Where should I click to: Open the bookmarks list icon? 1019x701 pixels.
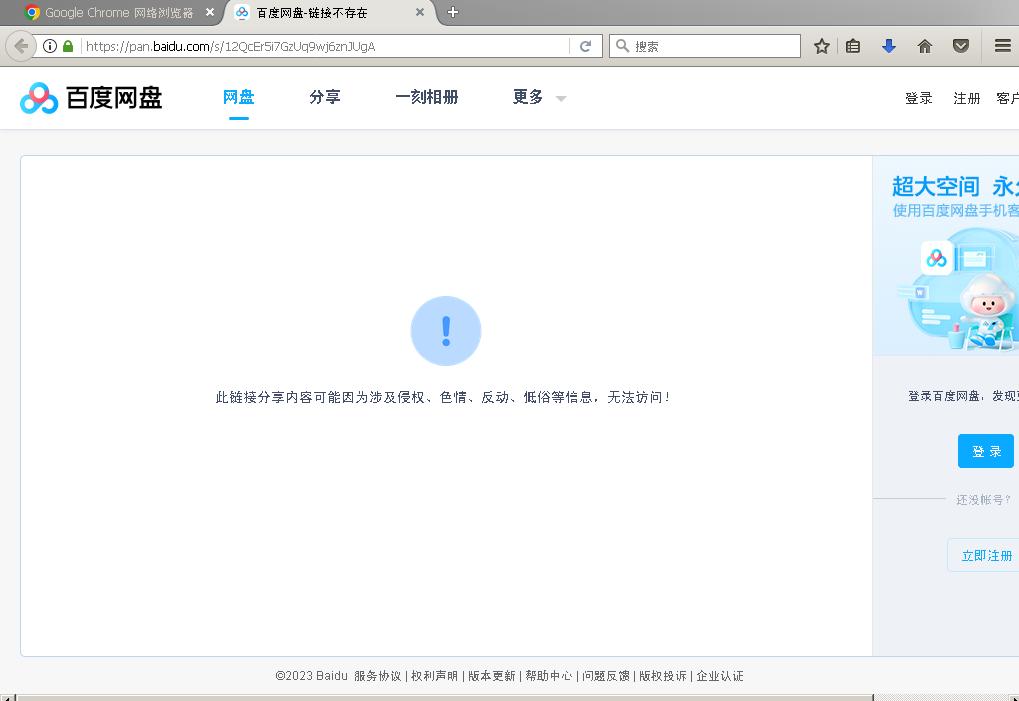tap(853, 46)
